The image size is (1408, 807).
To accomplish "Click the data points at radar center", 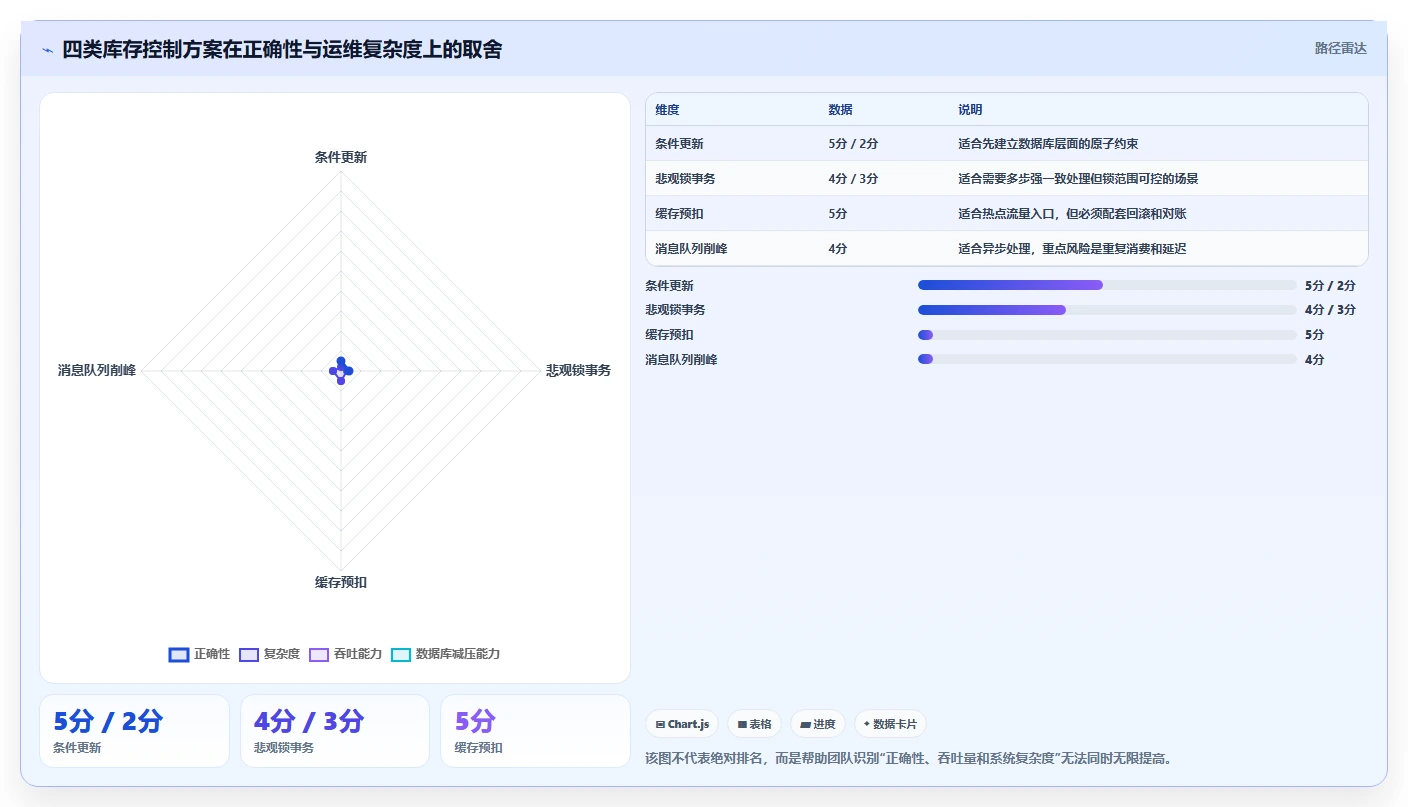I will point(341,371).
